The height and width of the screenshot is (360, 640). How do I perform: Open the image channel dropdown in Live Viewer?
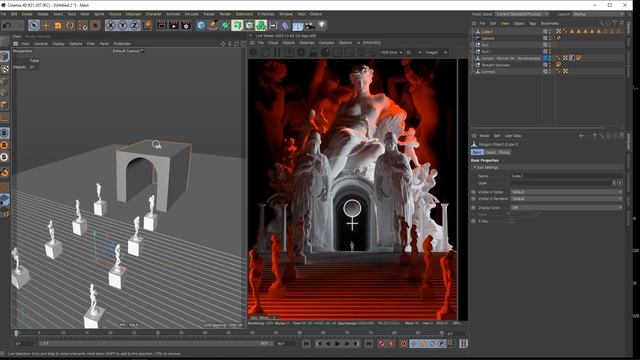[436, 52]
